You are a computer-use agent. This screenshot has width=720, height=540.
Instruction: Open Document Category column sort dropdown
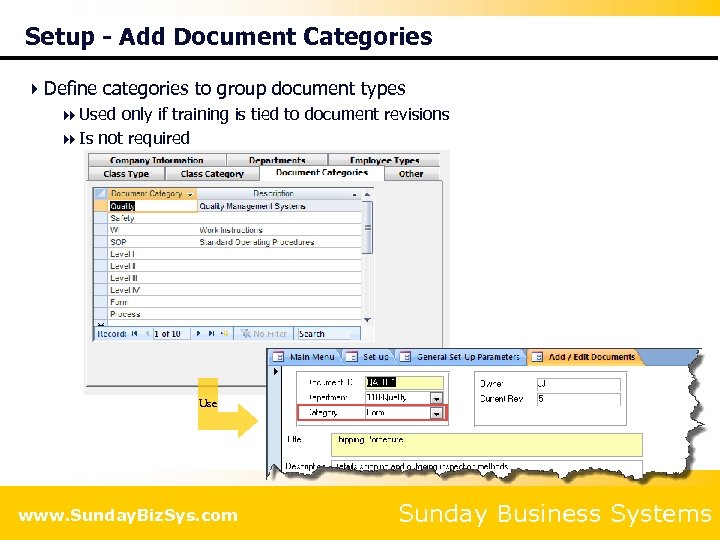(190, 194)
